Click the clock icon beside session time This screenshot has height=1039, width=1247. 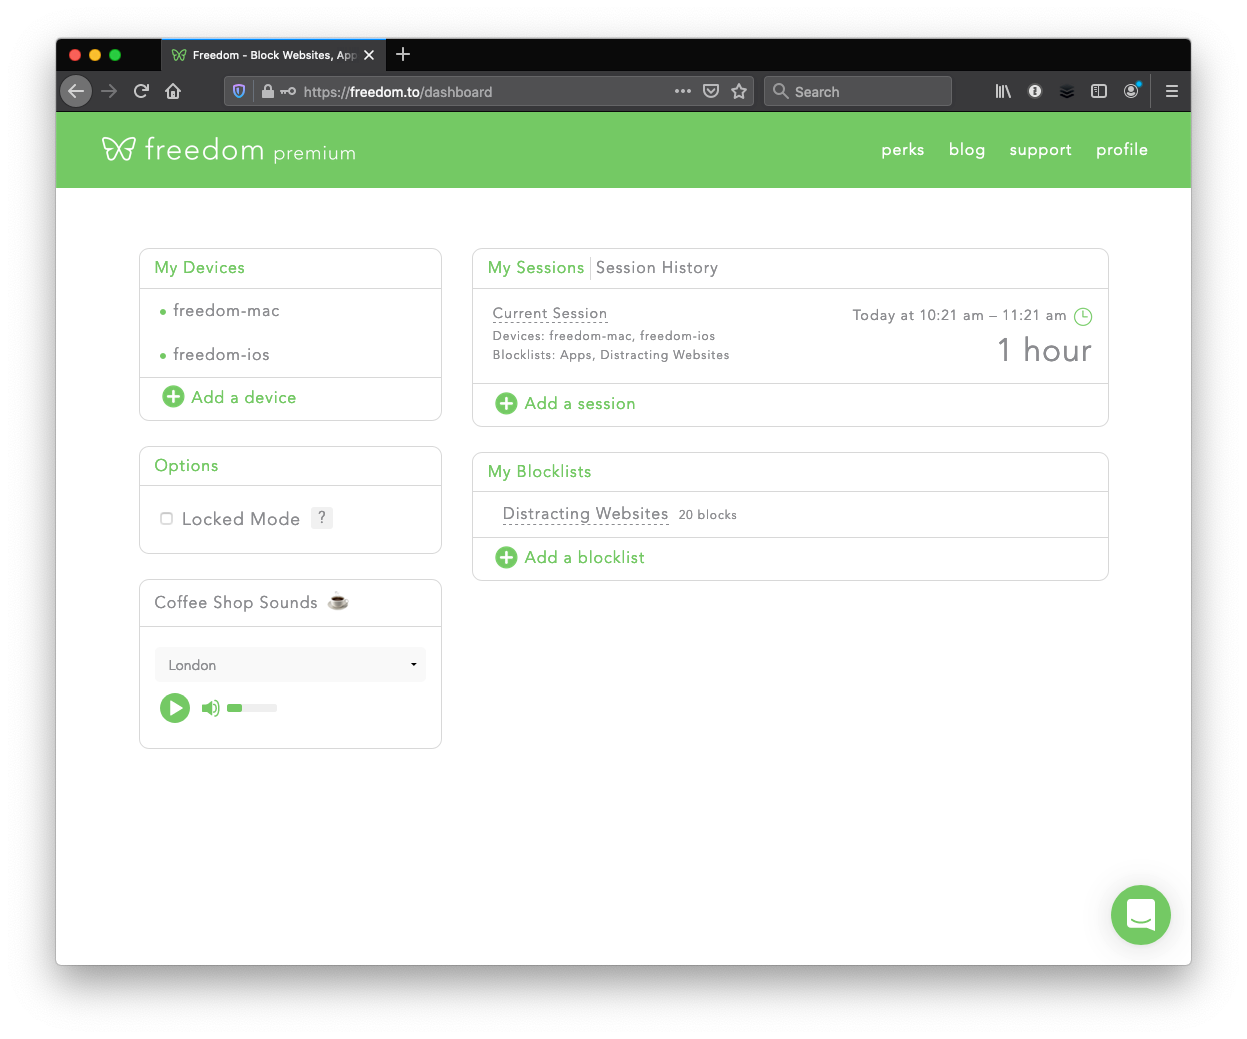point(1083,316)
